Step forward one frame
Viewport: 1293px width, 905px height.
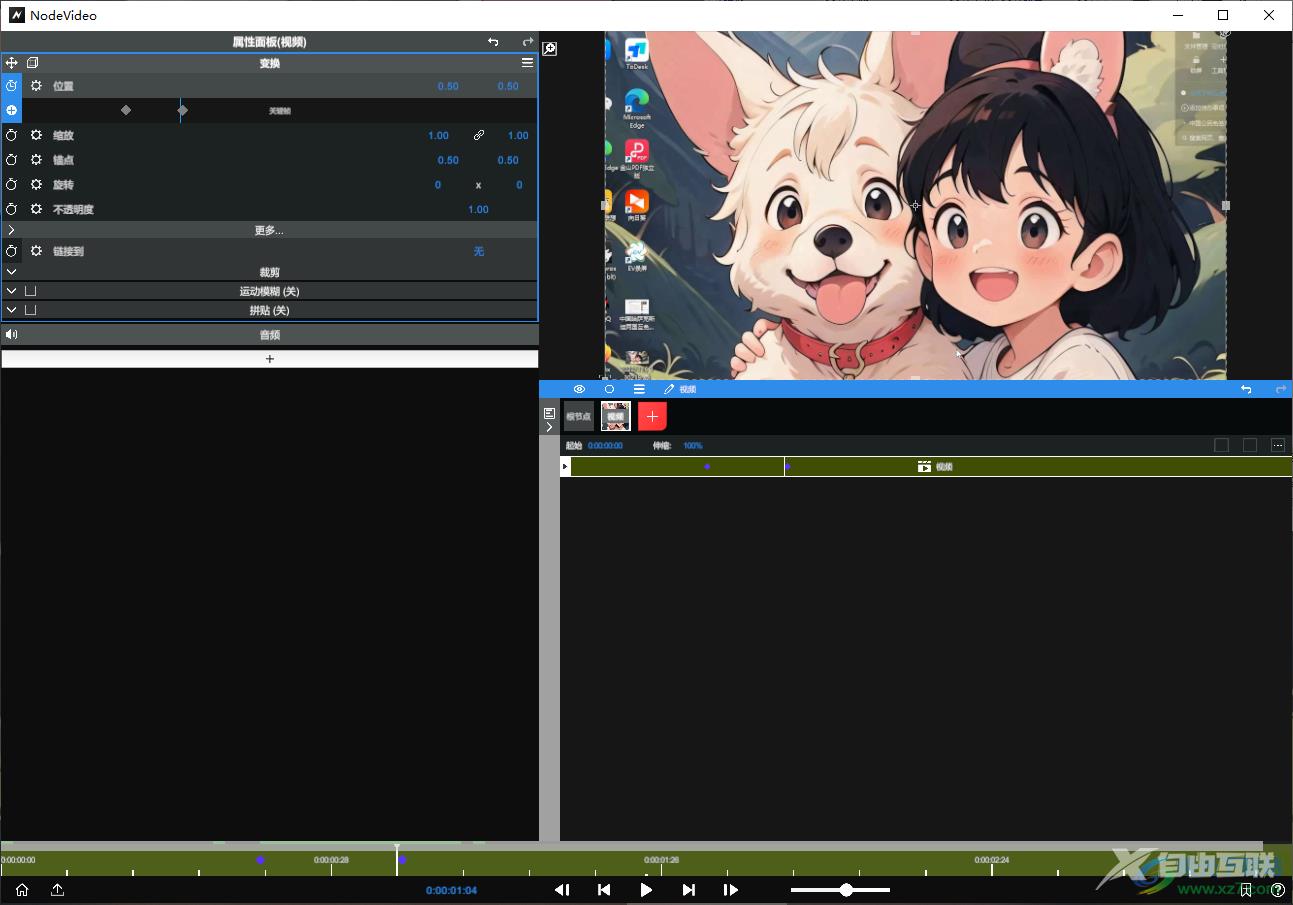731,890
